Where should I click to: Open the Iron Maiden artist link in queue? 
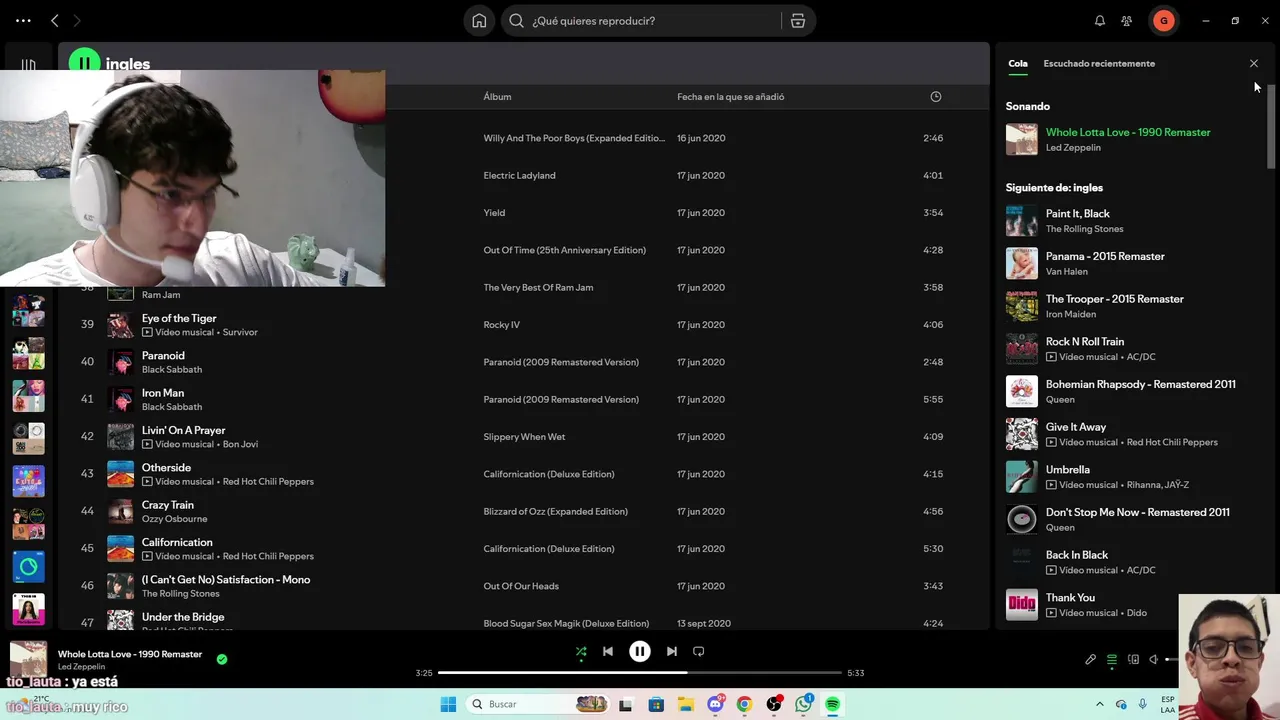1070,314
